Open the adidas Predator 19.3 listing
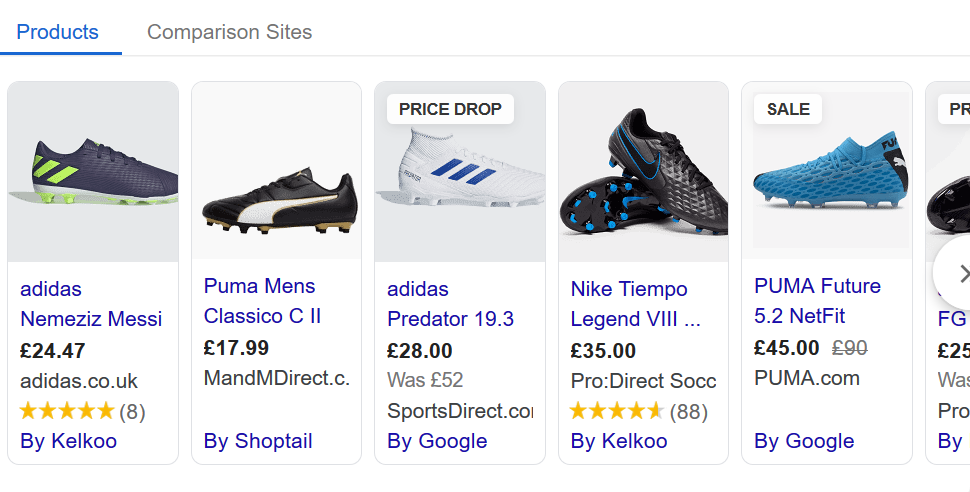The height and width of the screenshot is (492, 970). tap(450, 304)
